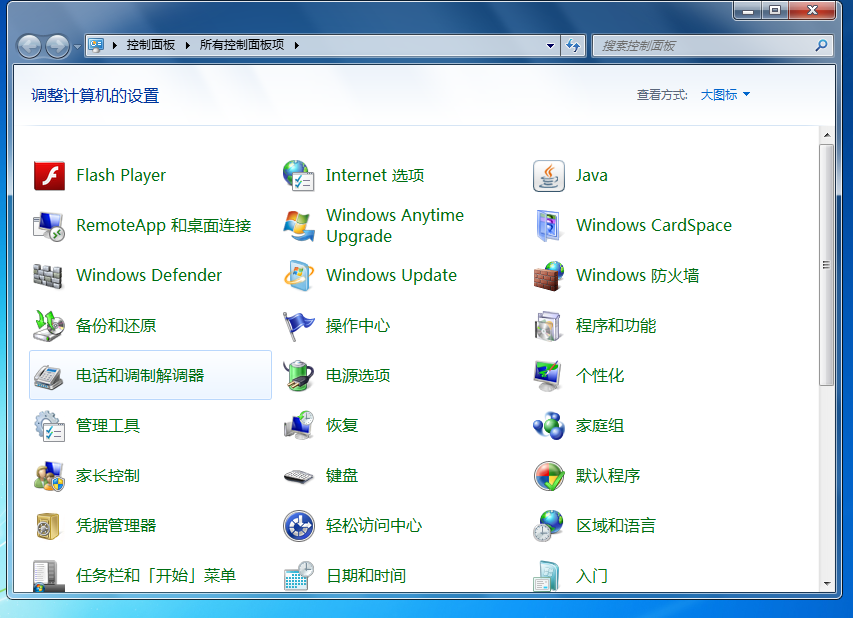
Task: Open the Flash Player text link
Action: (121, 176)
